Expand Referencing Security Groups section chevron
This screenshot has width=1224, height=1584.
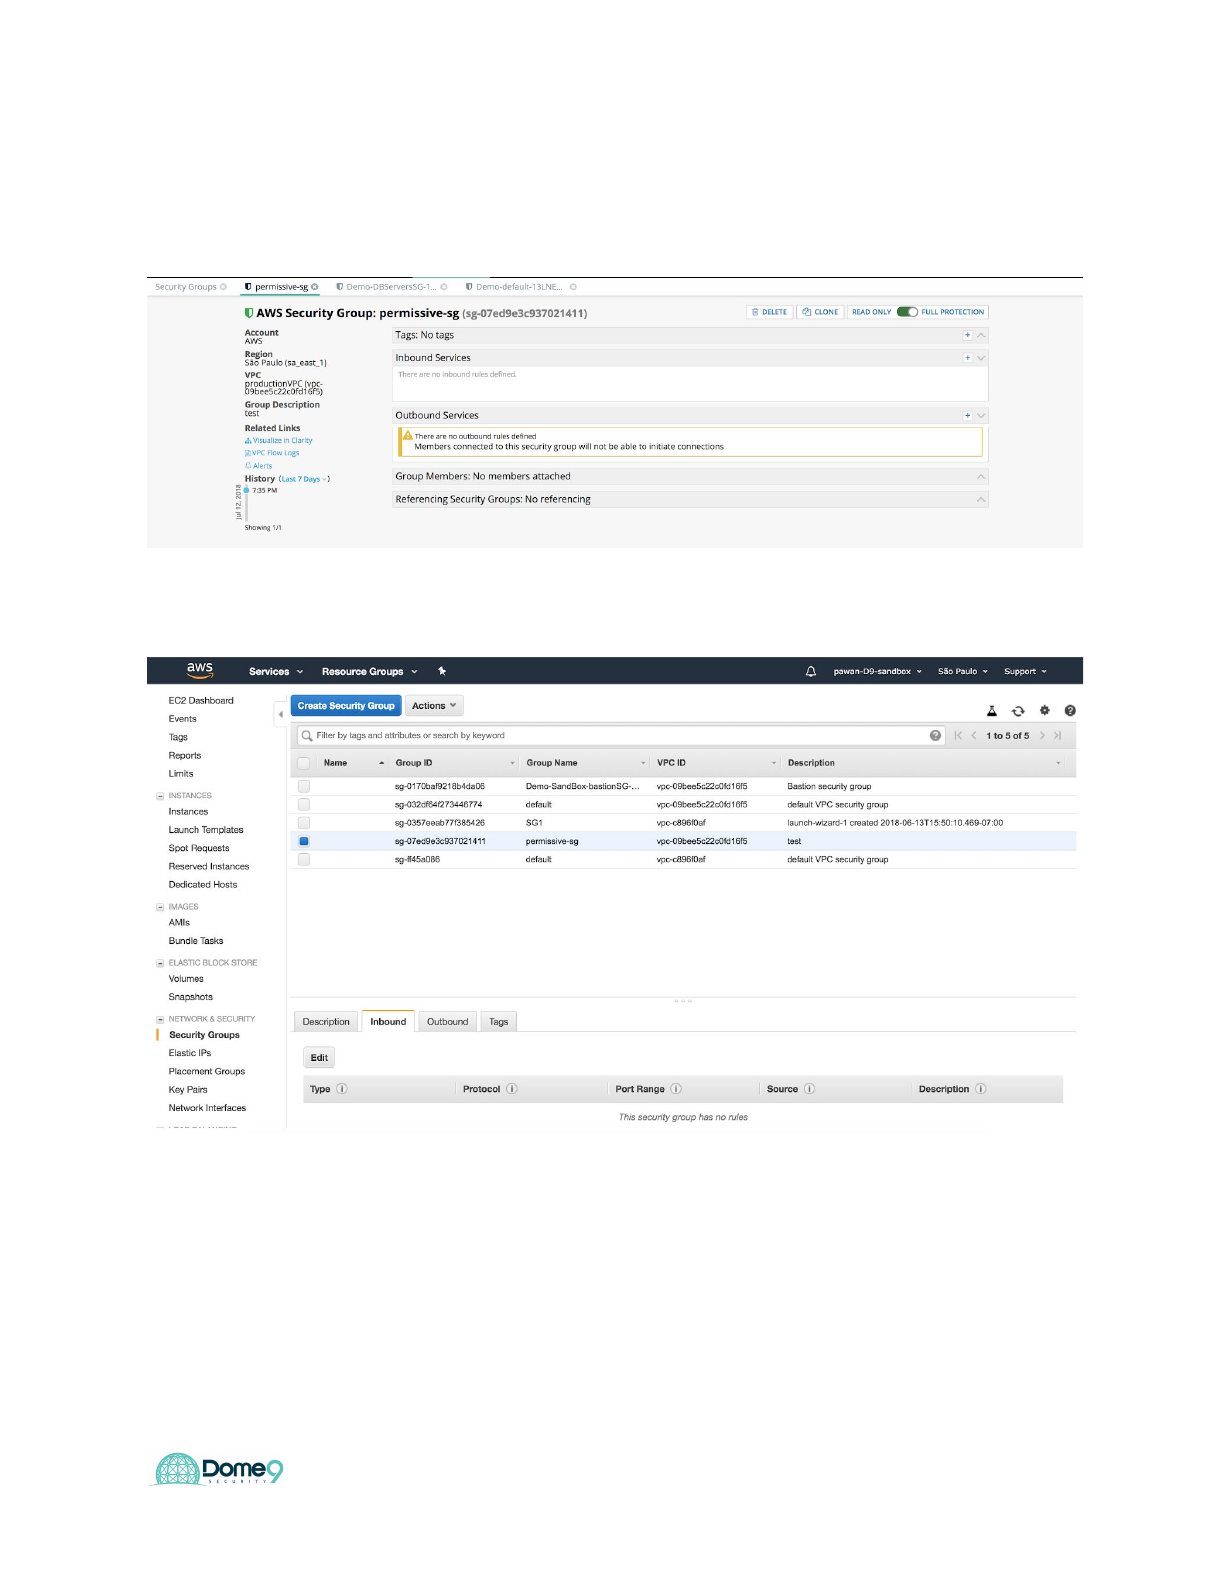[981, 499]
